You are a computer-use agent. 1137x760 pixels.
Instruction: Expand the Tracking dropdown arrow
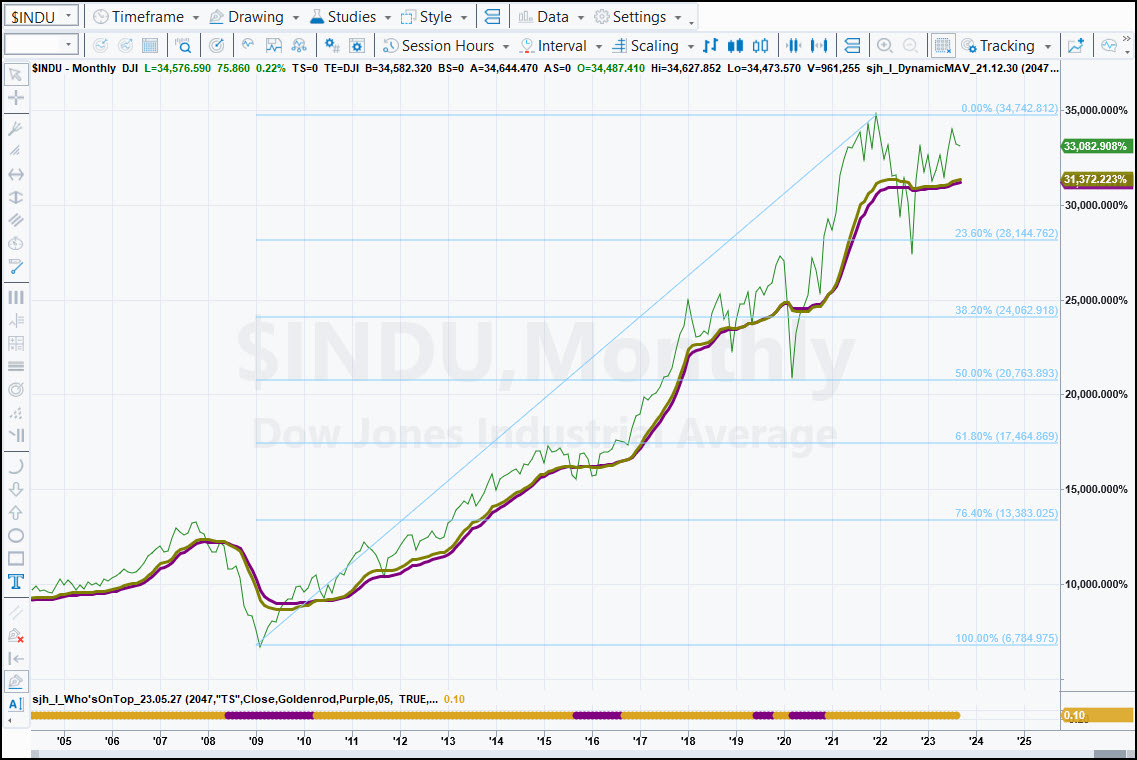(1048, 46)
